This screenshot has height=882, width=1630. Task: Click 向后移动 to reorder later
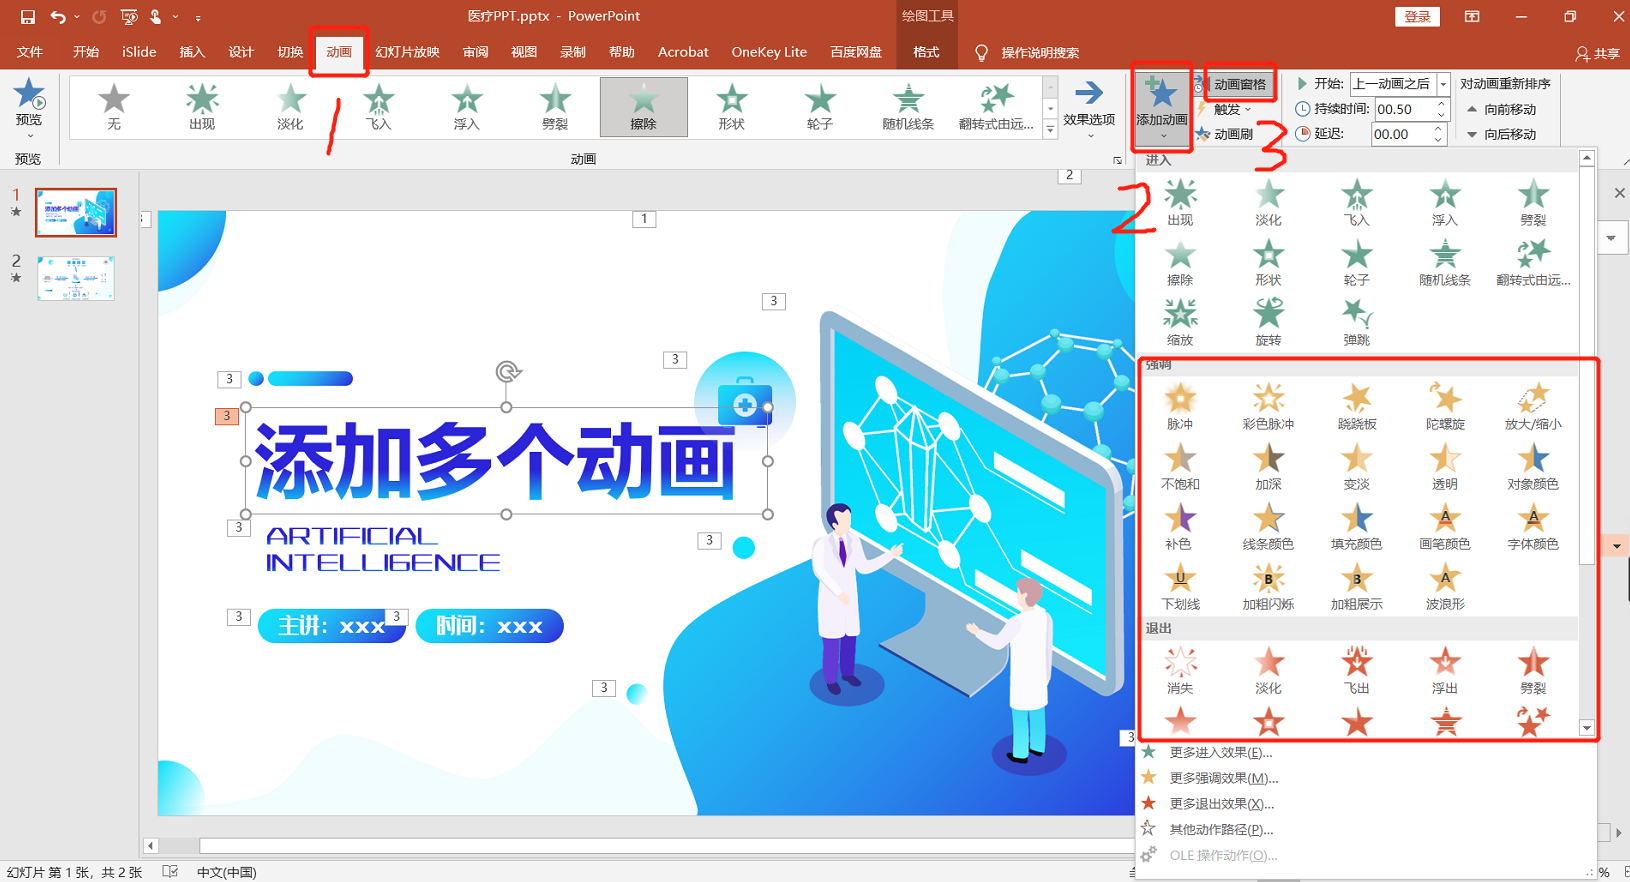1502,134
